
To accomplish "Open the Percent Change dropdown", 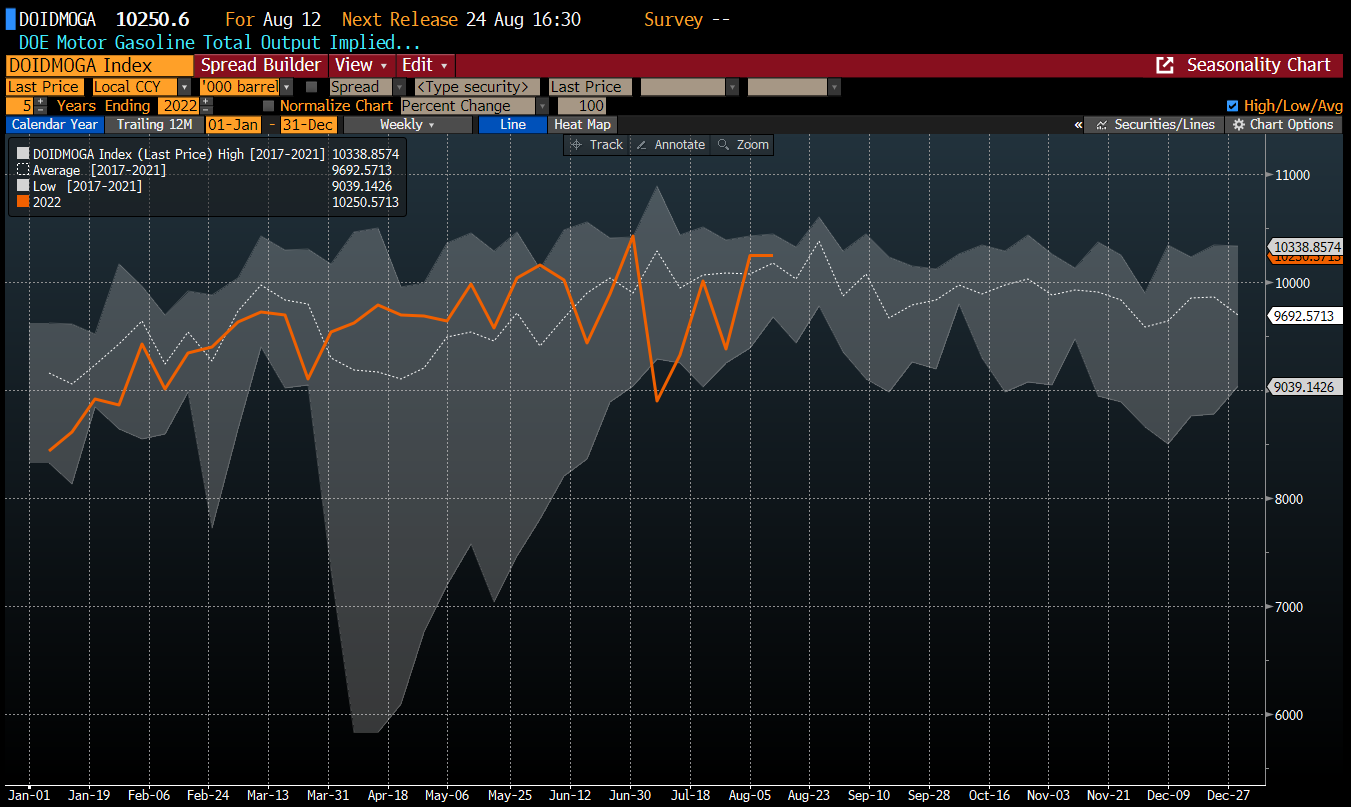I will click(542, 106).
